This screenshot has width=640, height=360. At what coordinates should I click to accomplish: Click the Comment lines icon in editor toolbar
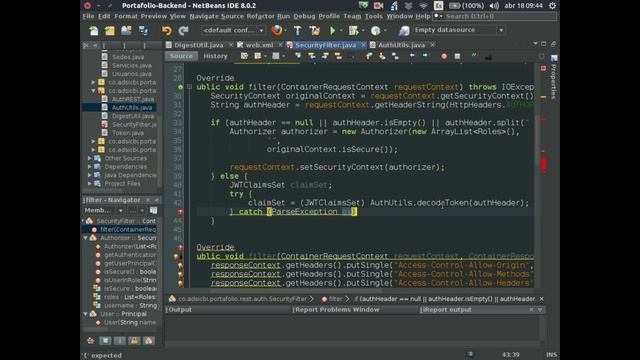tap(474, 56)
